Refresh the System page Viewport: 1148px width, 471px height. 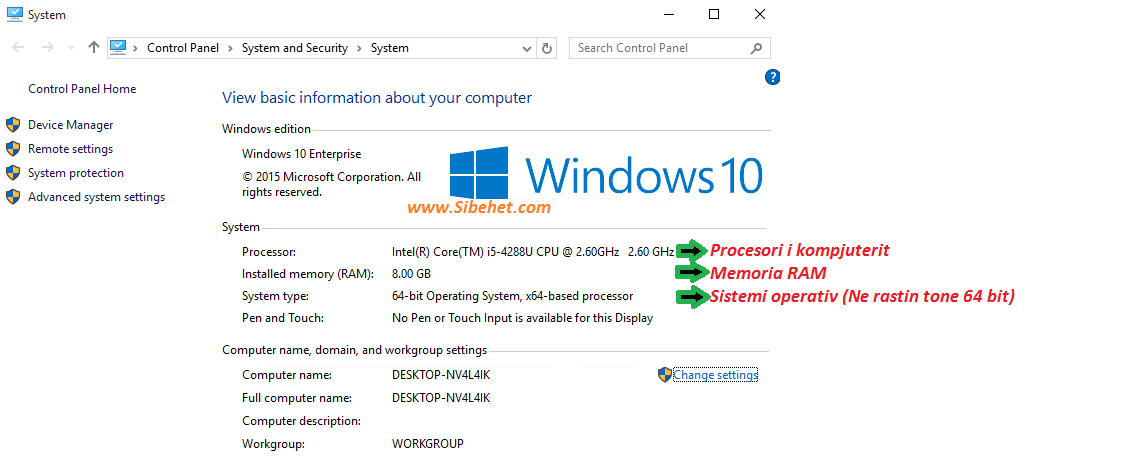click(546, 48)
